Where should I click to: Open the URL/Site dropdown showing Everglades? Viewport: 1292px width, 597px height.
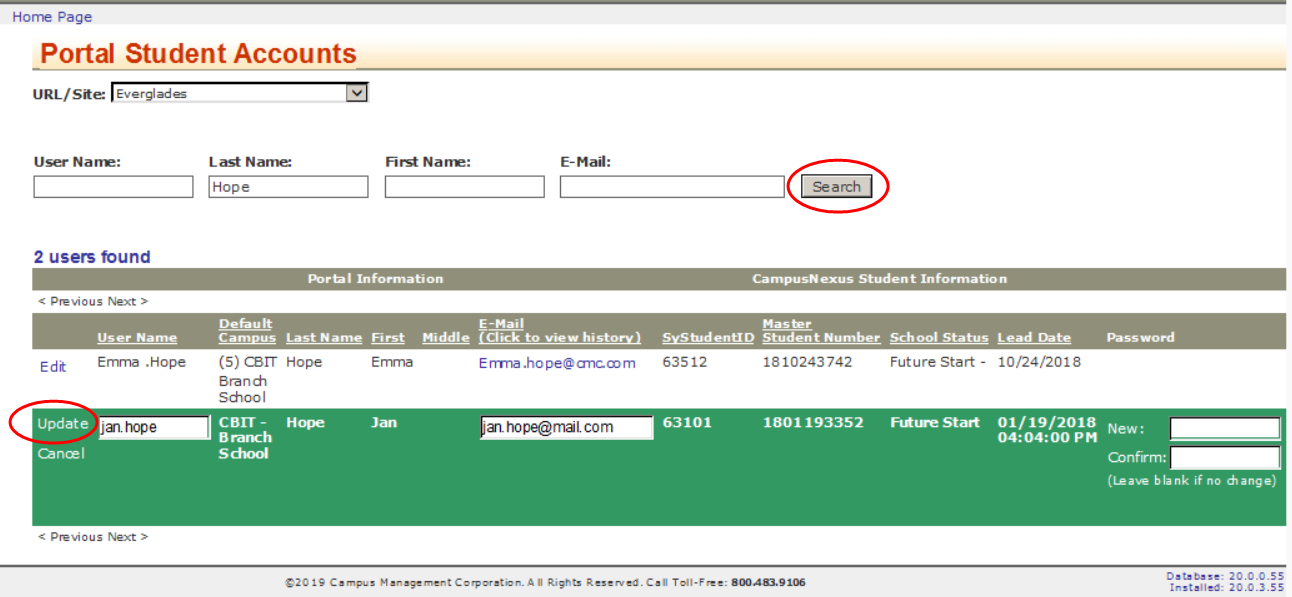239,93
